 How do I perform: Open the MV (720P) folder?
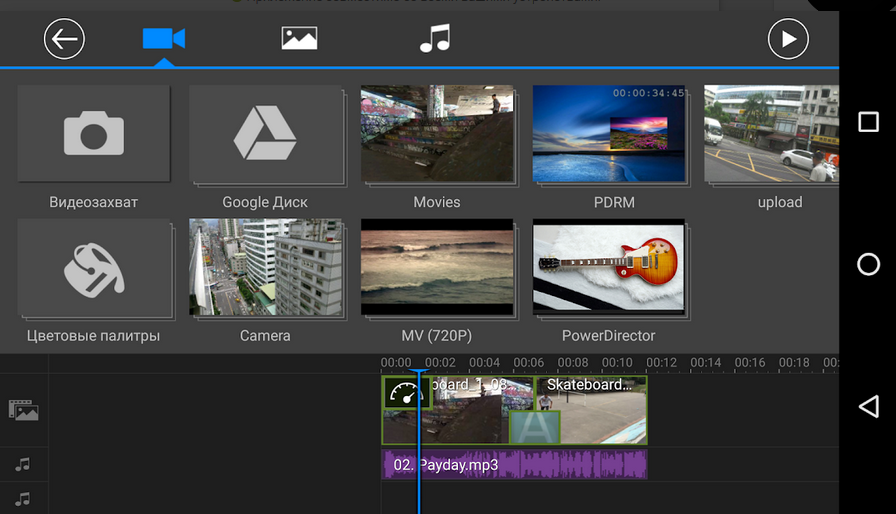(437, 268)
